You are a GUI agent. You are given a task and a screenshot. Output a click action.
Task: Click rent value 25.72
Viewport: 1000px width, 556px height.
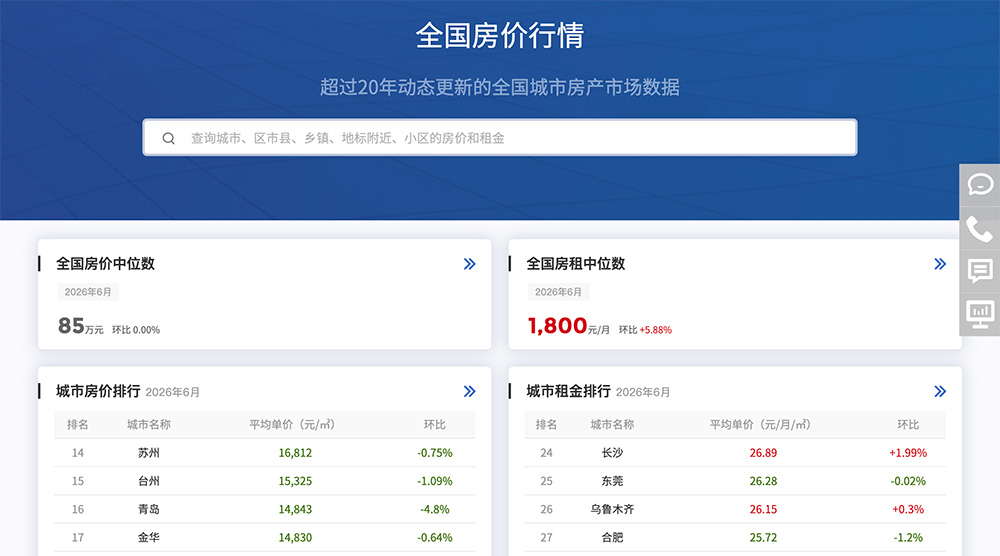pos(763,537)
